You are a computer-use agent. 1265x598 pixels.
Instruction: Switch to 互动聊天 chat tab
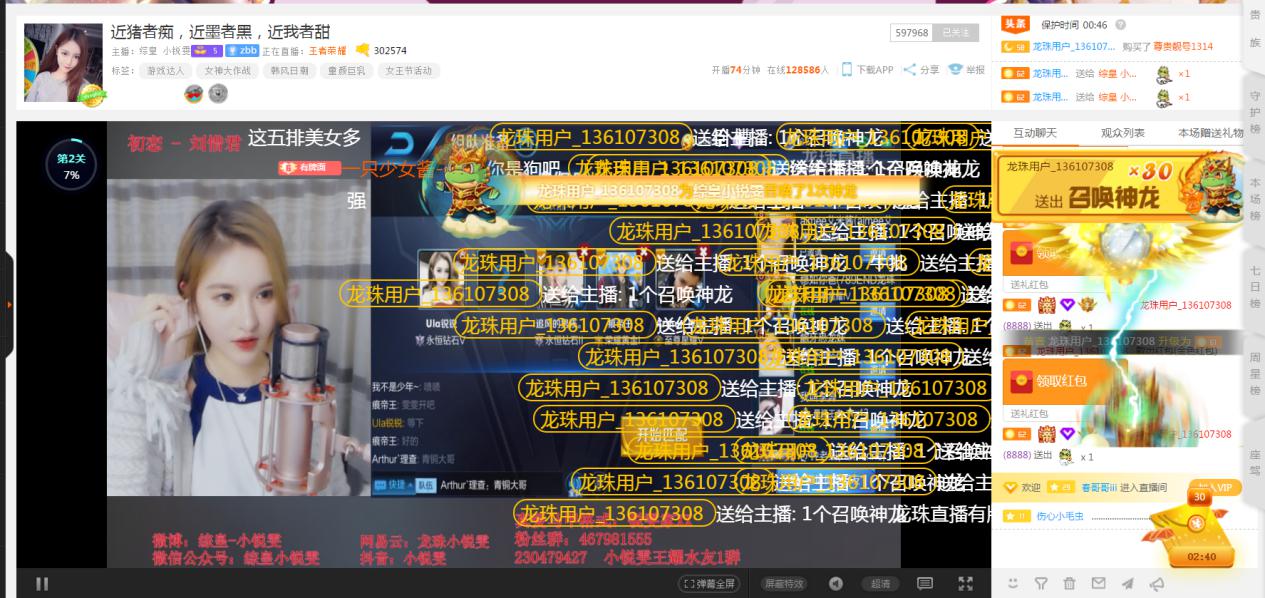click(1034, 133)
